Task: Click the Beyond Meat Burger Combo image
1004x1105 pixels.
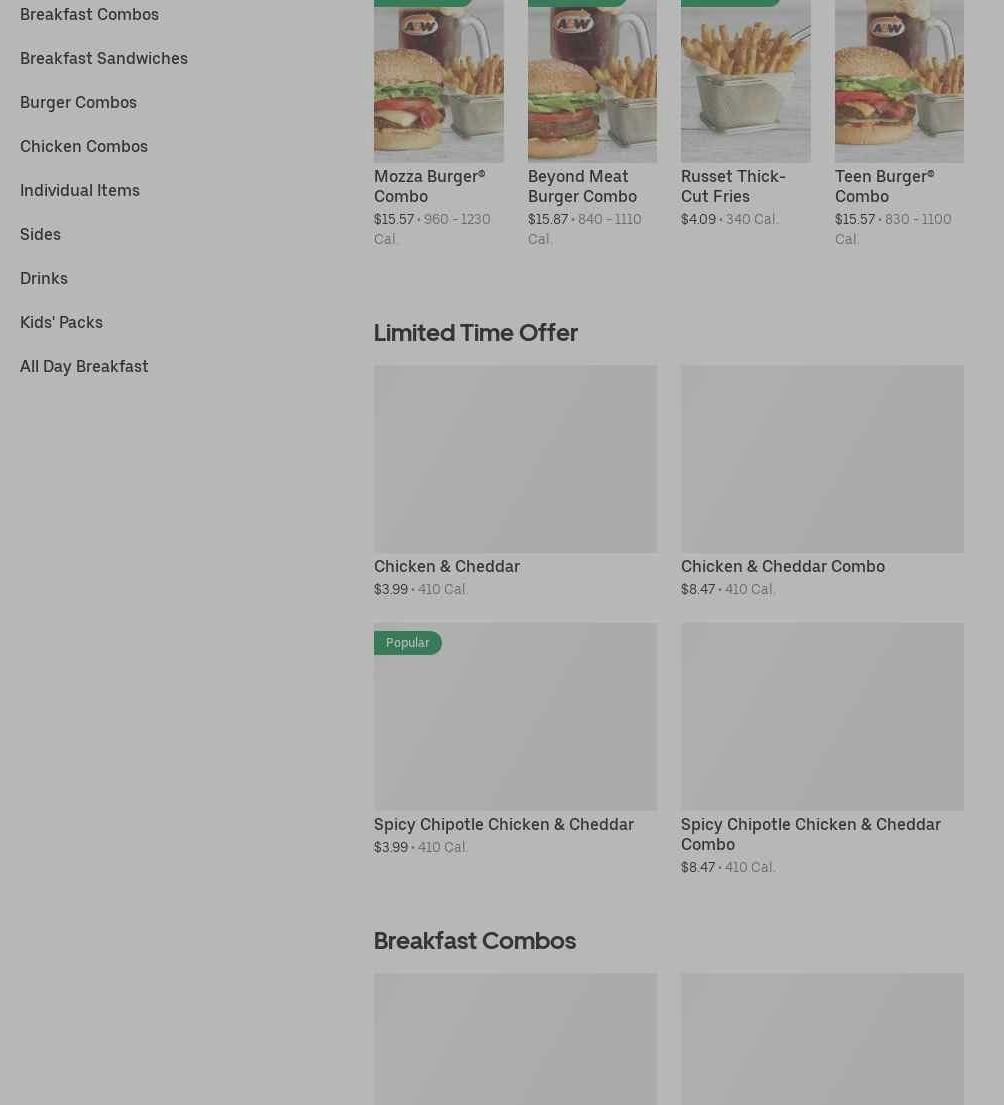Action: [x=592, y=81]
